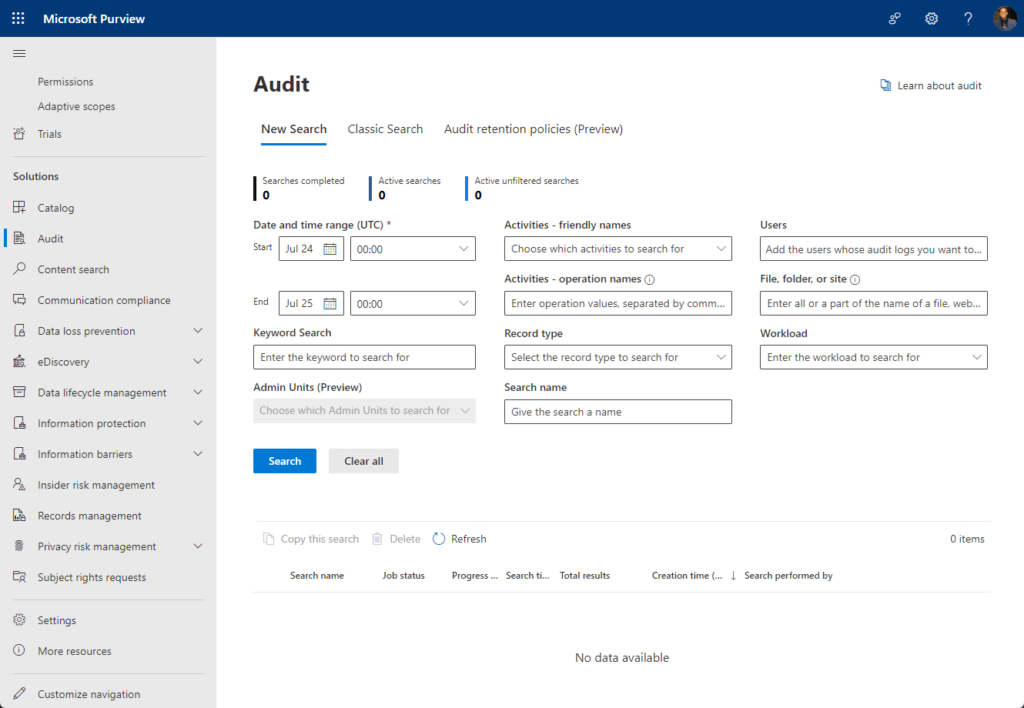
Task: Expand Information barriers chevron
Action: pos(198,454)
